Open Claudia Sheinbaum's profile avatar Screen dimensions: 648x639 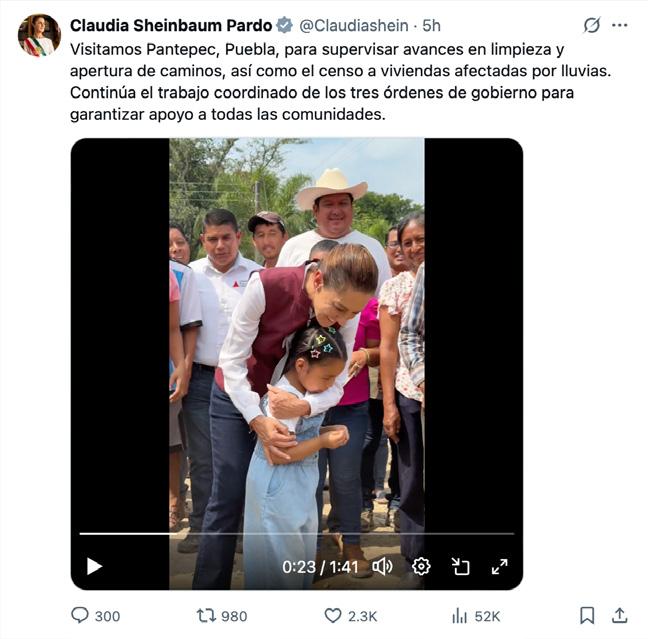tap(39, 35)
